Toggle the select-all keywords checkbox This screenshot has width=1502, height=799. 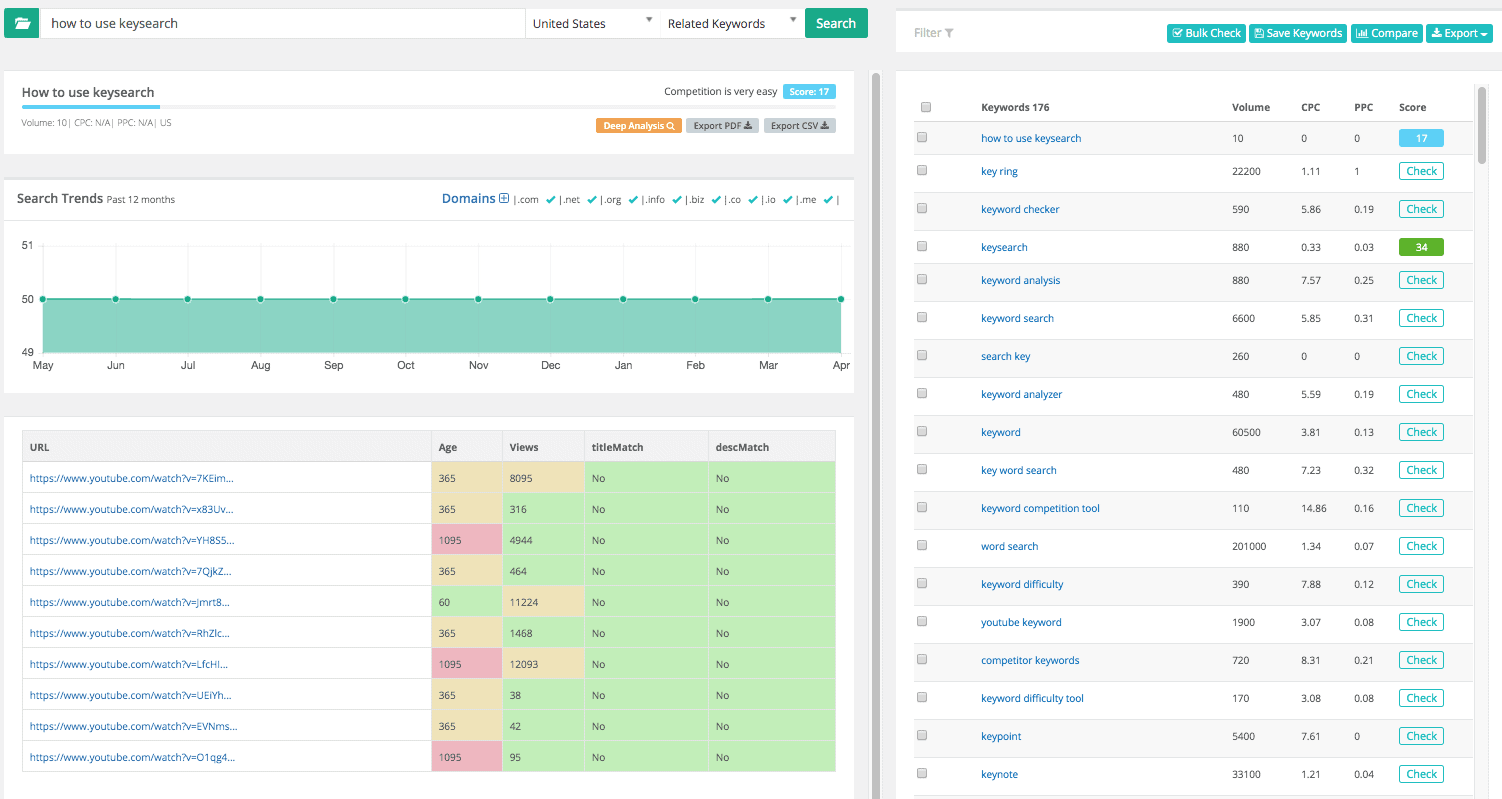[925, 107]
